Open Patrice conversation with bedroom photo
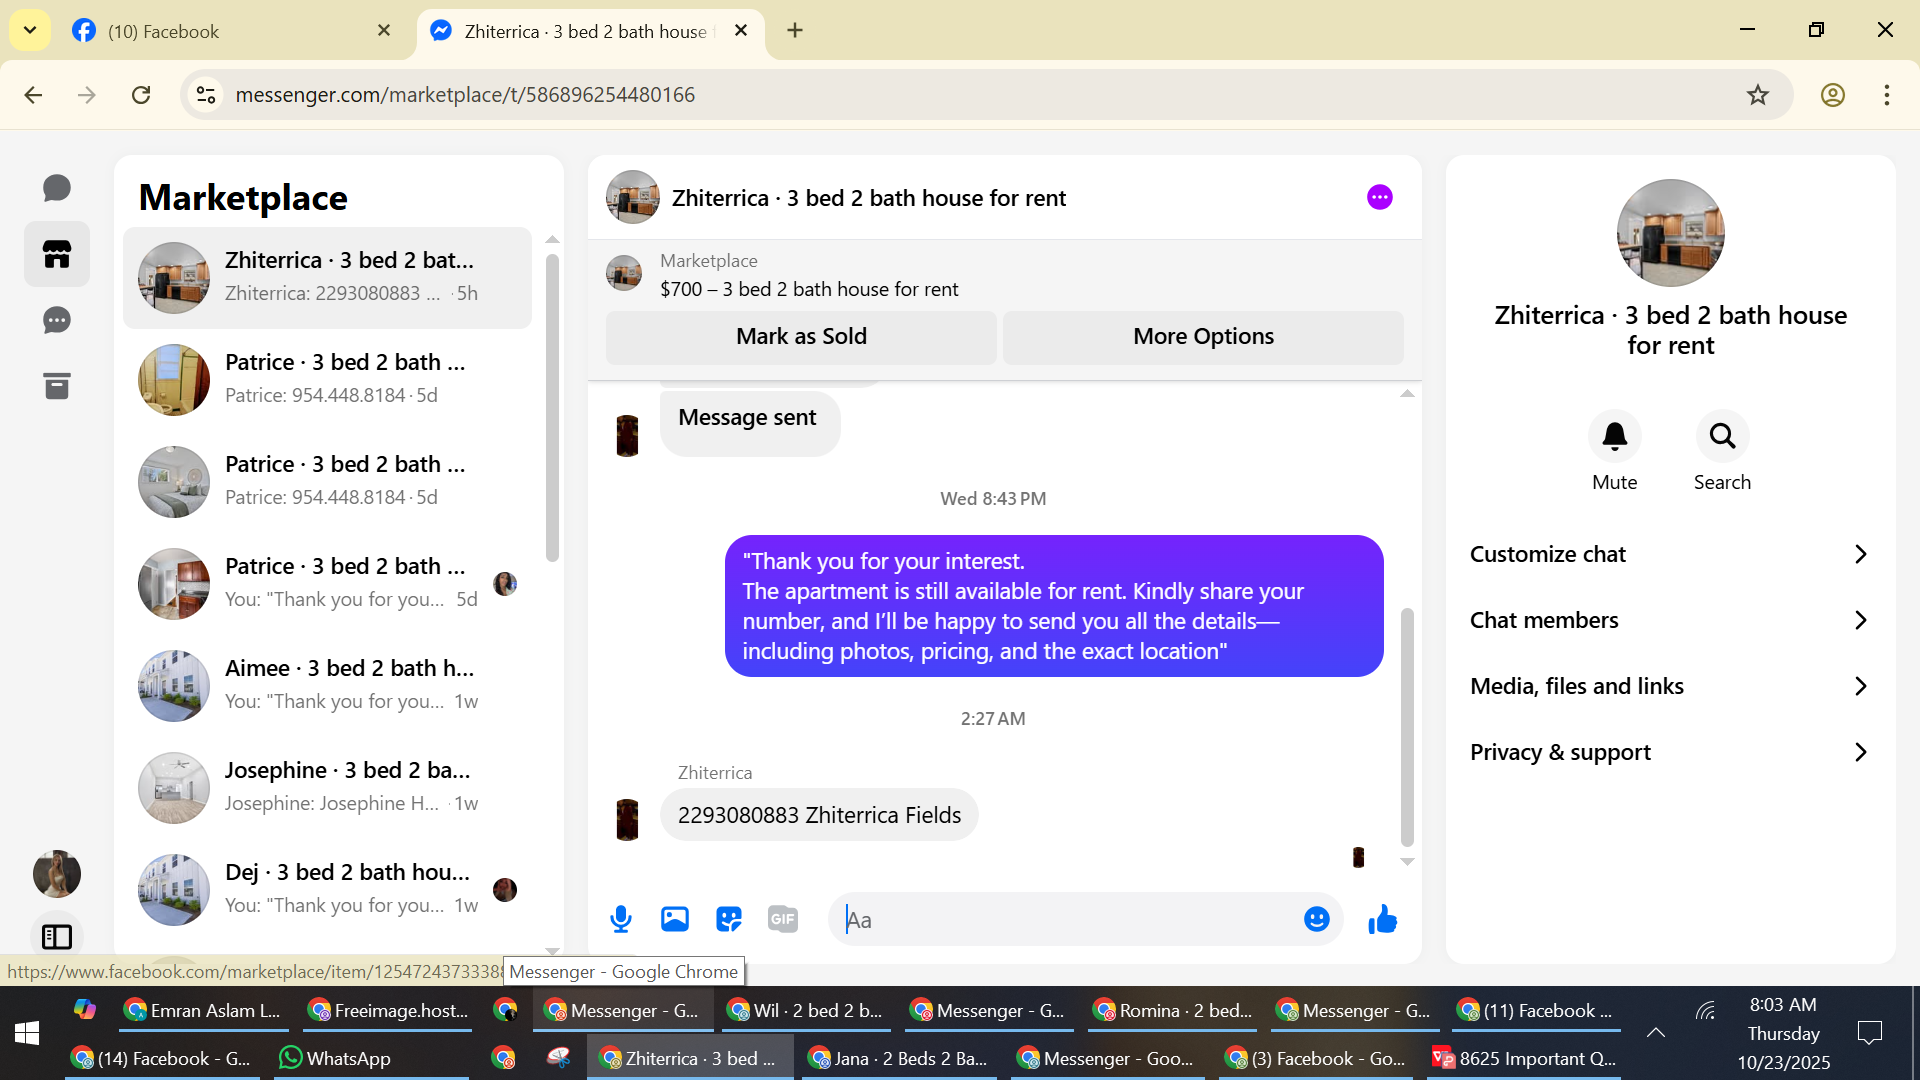The image size is (1920, 1080). coord(328,481)
